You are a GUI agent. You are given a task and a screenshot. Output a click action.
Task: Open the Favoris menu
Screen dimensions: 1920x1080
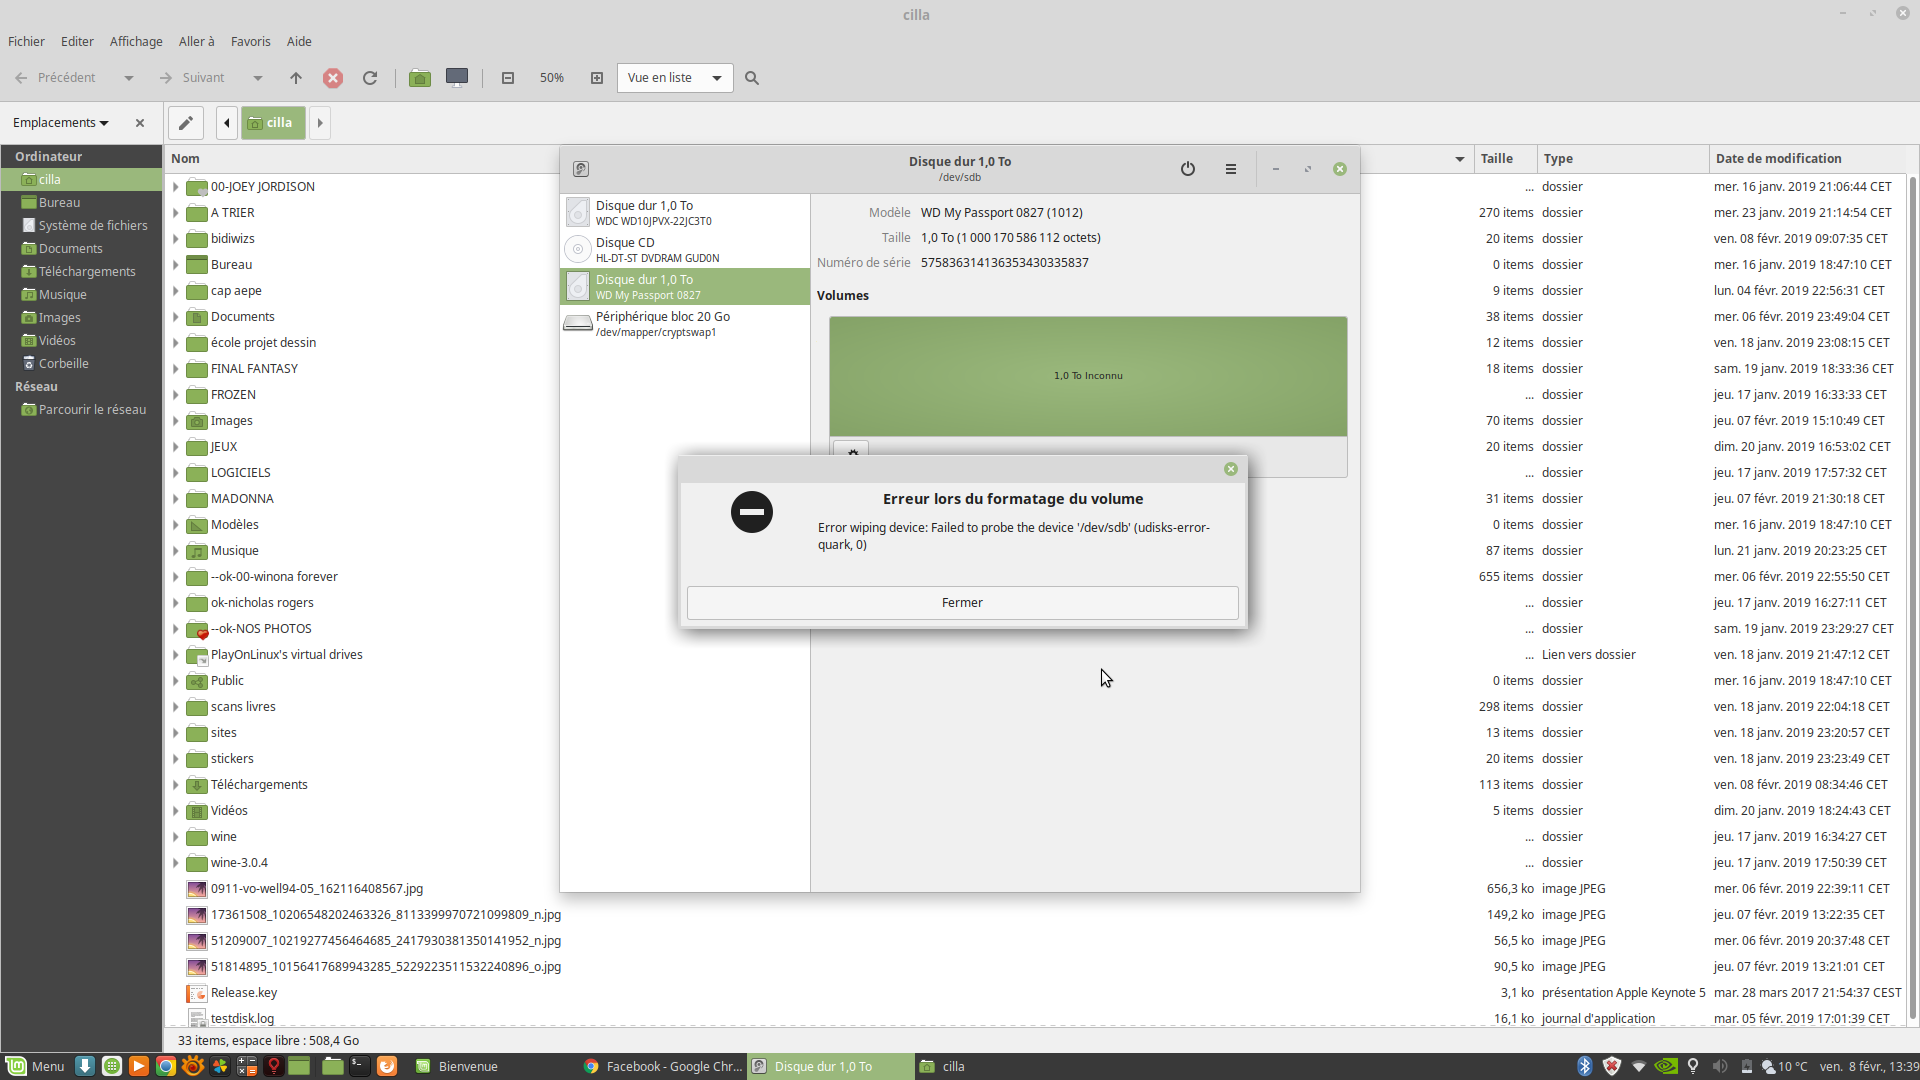coord(250,41)
